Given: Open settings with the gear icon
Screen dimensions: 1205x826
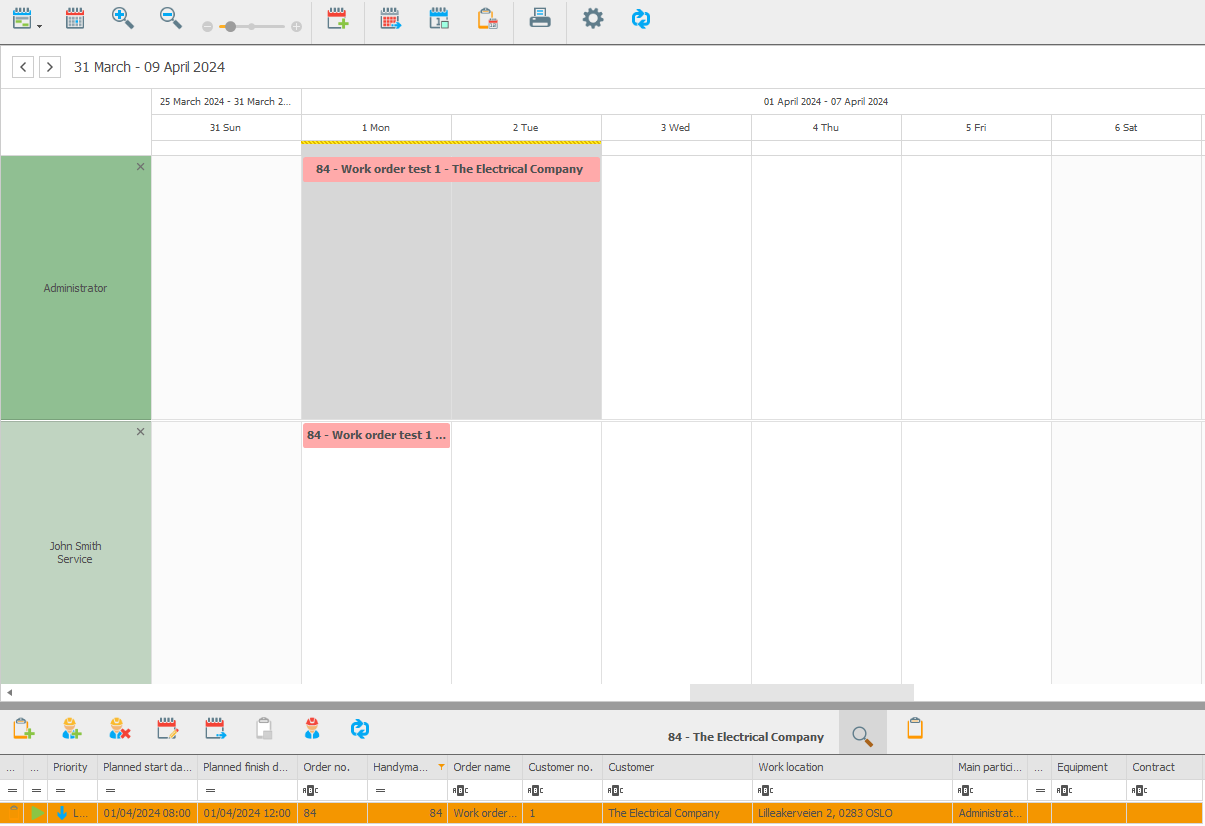Looking at the screenshot, I should point(593,18).
